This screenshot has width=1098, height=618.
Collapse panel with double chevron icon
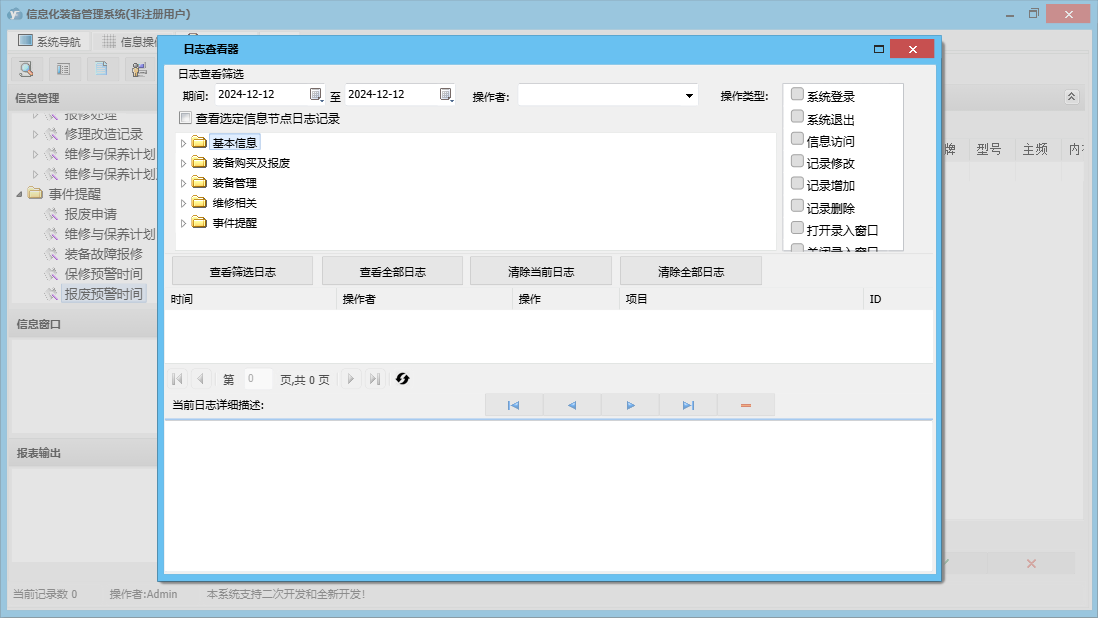click(1071, 97)
